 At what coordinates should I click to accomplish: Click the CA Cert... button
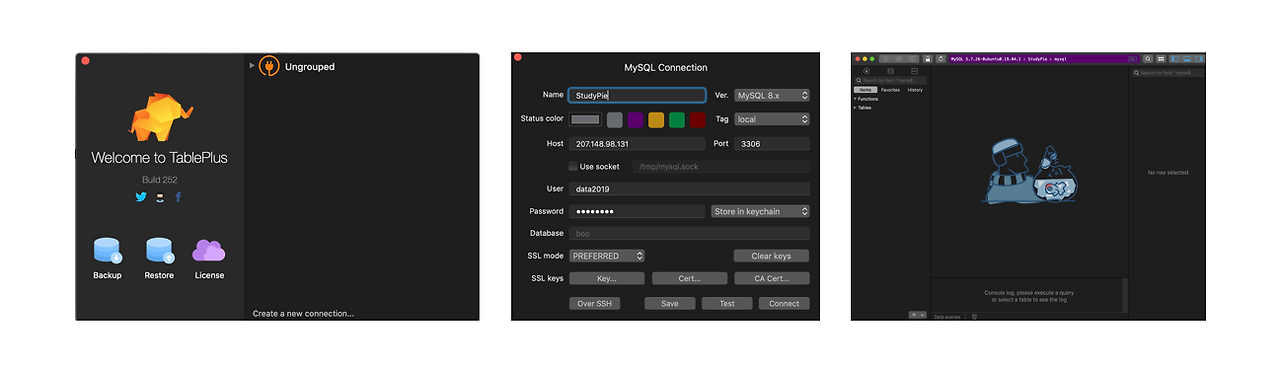click(771, 278)
